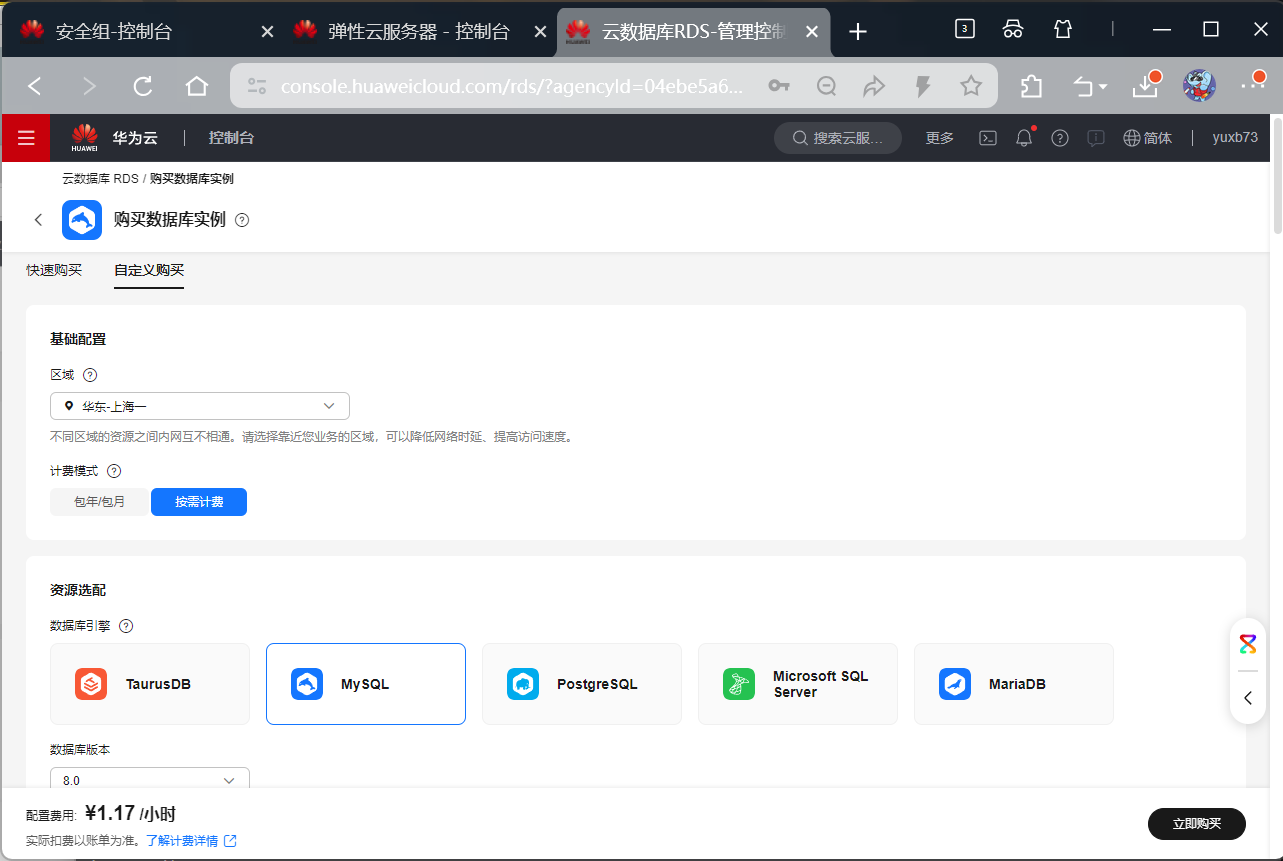Show the 计费模式 help tooltip icon
The height and width of the screenshot is (861, 1283).
pos(114,471)
